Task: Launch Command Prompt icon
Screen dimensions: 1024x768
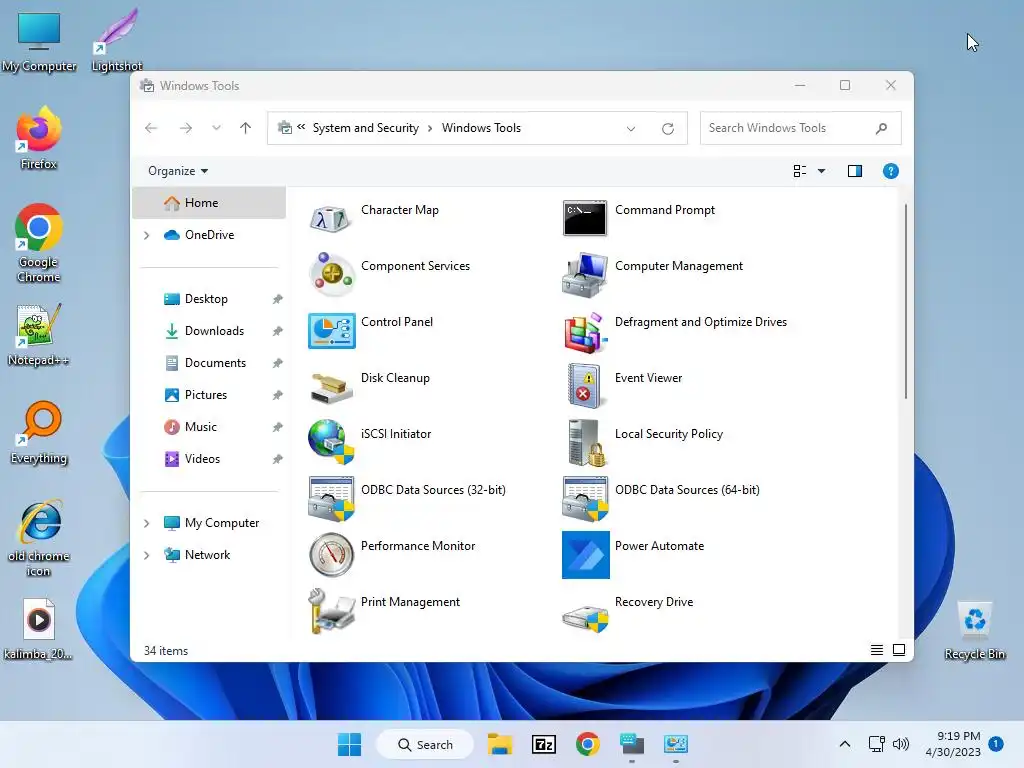Action: (x=584, y=218)
